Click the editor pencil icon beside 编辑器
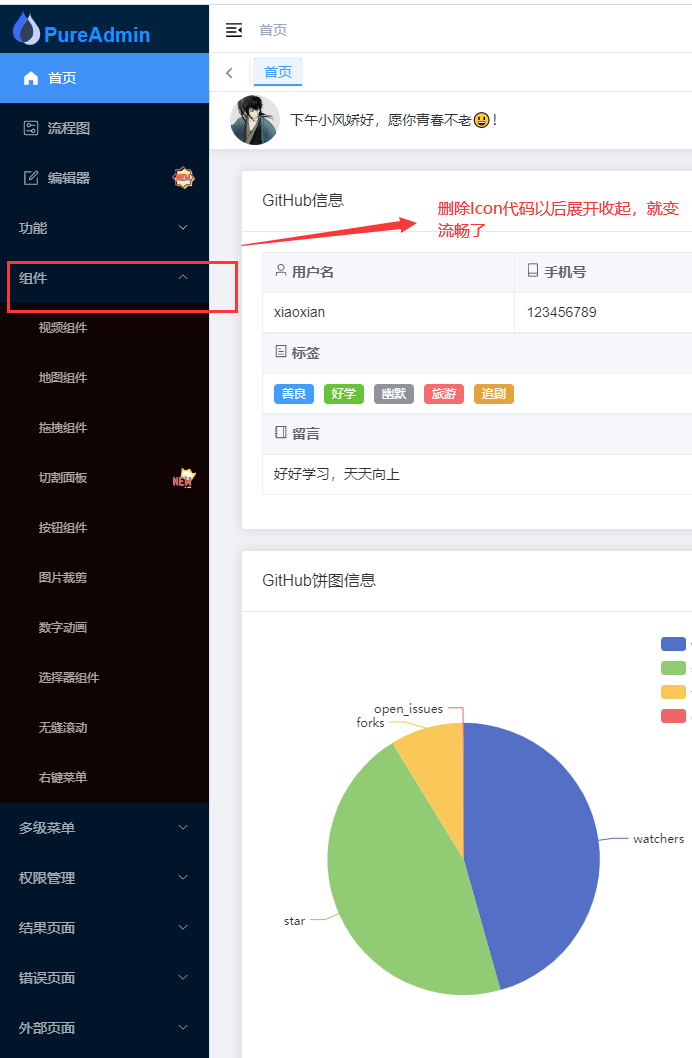This screenshot has height=1058, width=692. (31, 178)
